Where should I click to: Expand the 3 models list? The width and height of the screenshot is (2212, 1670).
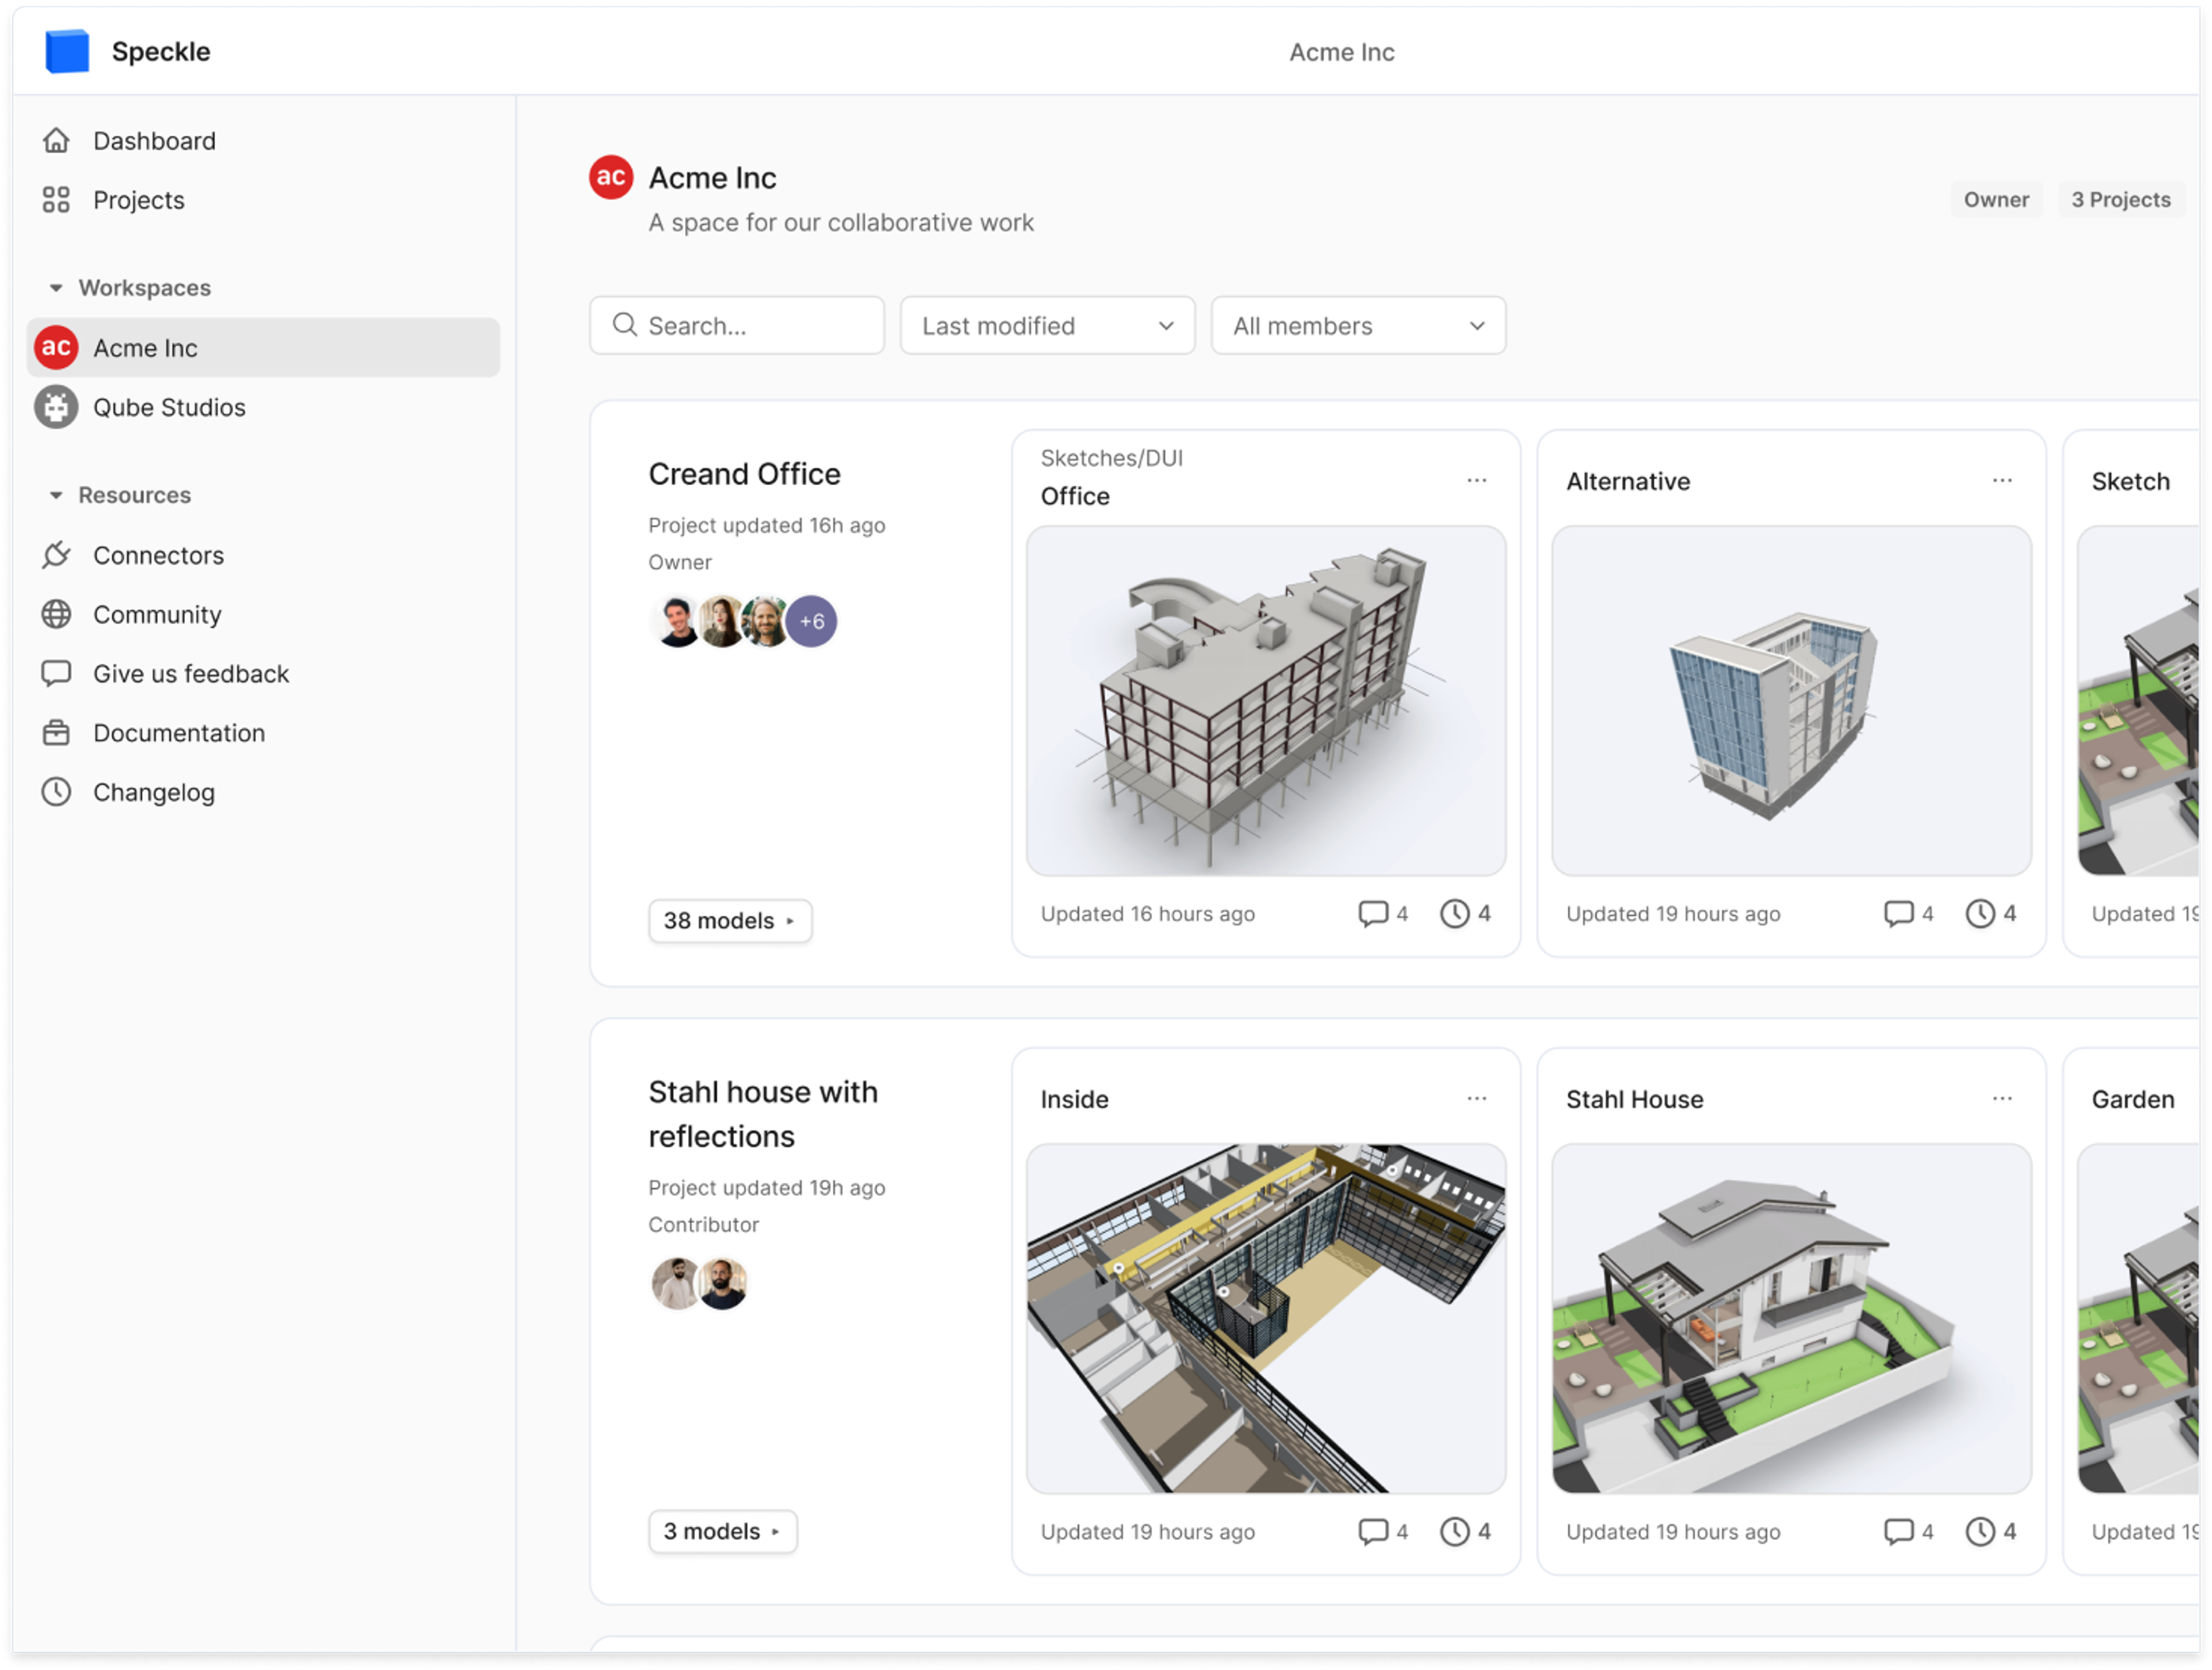pyautogui.click(x=723, y=1532)
